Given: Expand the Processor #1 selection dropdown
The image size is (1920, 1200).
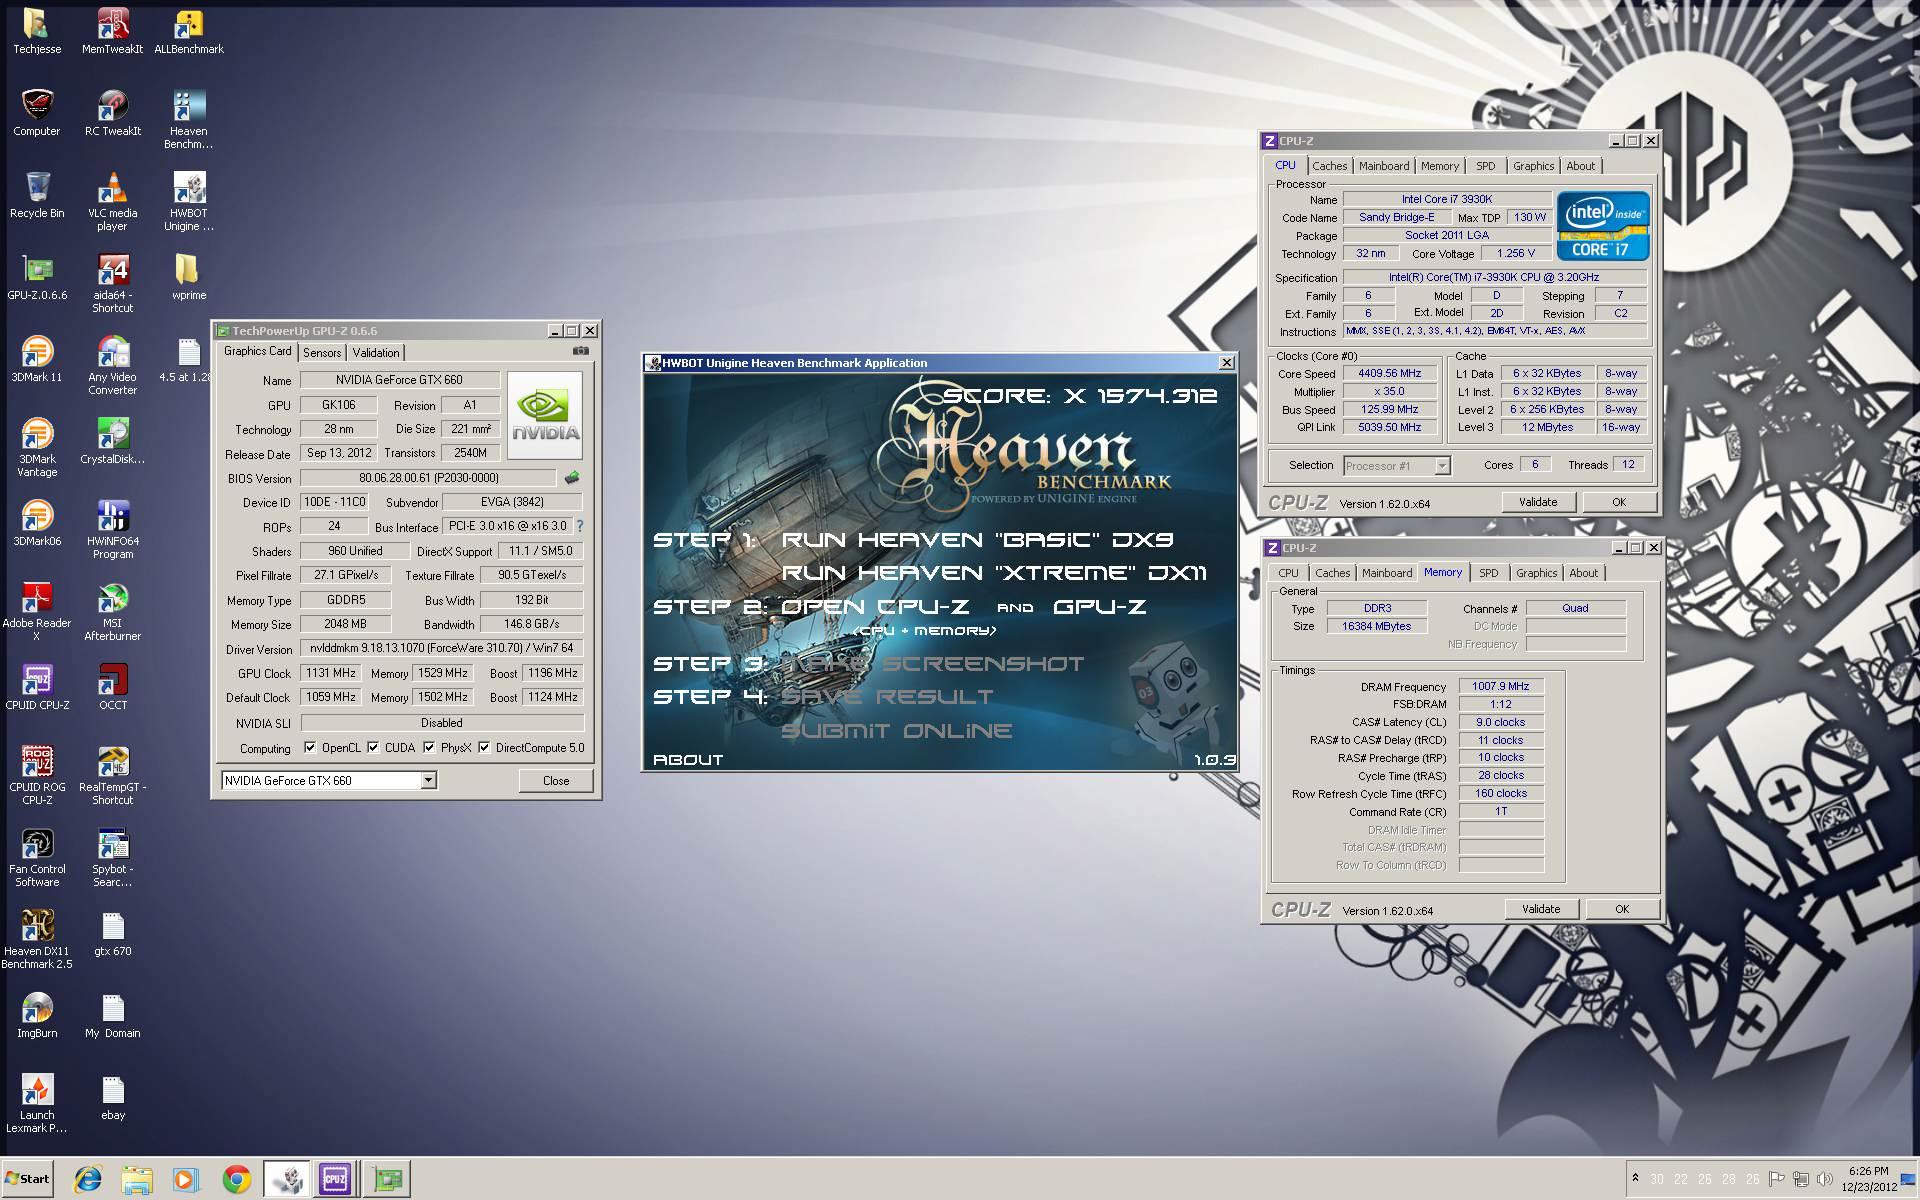Looking at the screenshot, I should click(x=1442, y=466).
